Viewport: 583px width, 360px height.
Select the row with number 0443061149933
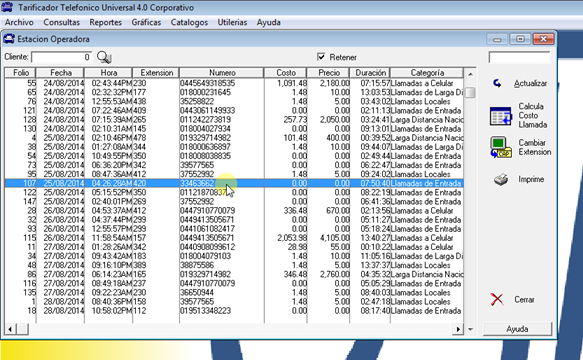(x=234, y=110)
